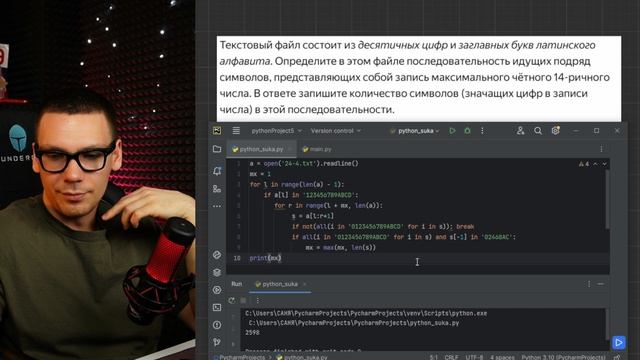Open editor tabs options kebab menu
This screenshot has width=640, height=360.
point(601,149)
